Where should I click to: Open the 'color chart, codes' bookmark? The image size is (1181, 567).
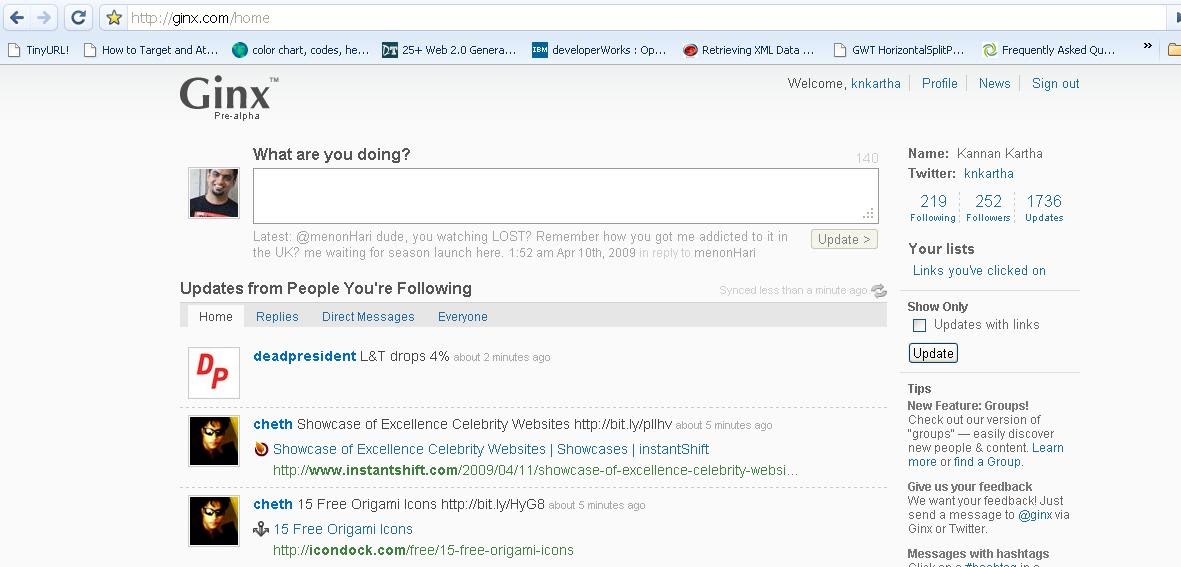(x=301, y=50)
